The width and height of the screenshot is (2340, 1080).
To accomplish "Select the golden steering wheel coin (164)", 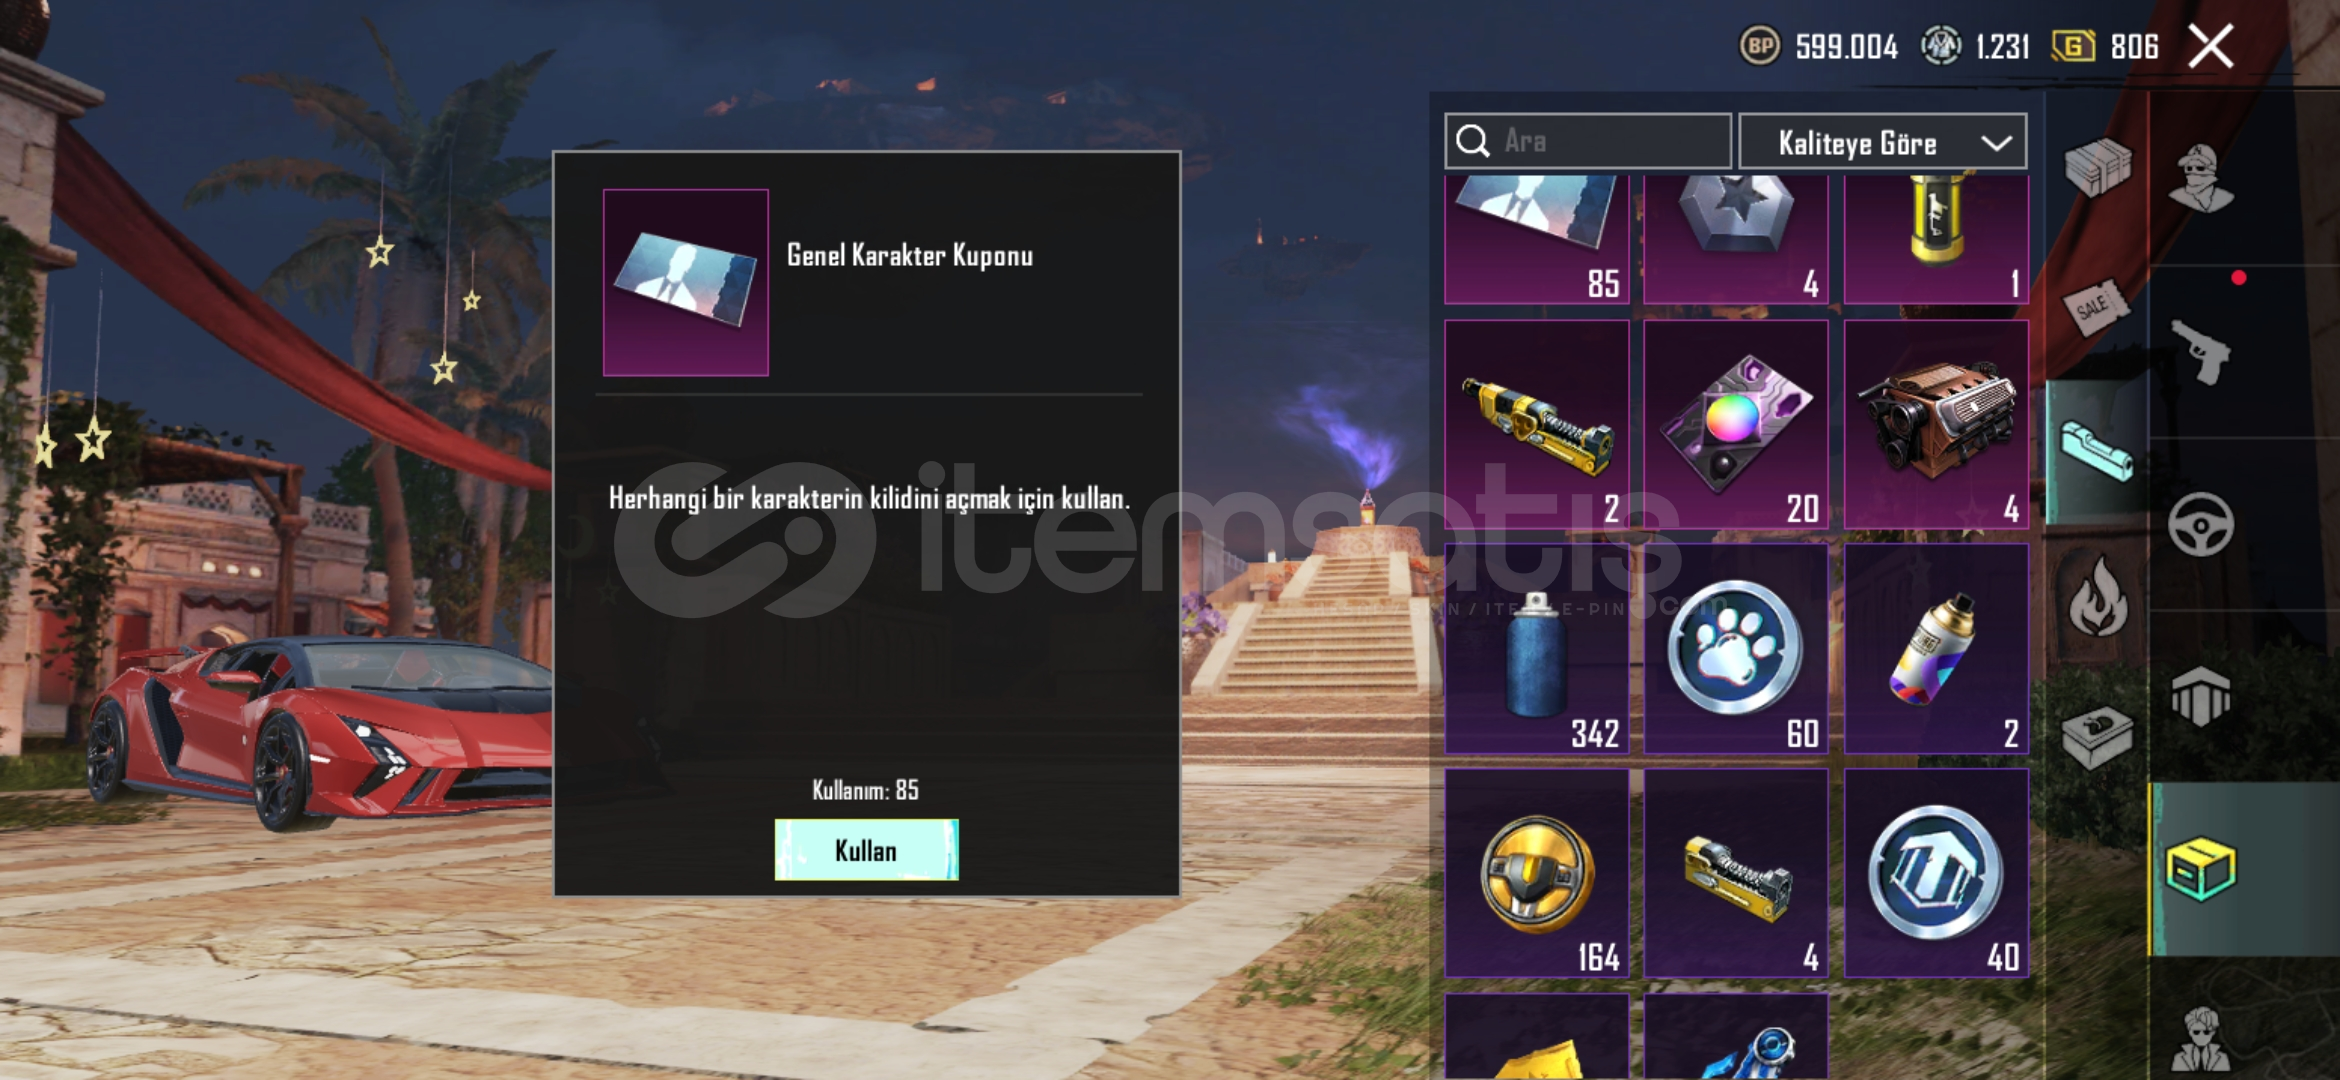I will click(1537, 873).
